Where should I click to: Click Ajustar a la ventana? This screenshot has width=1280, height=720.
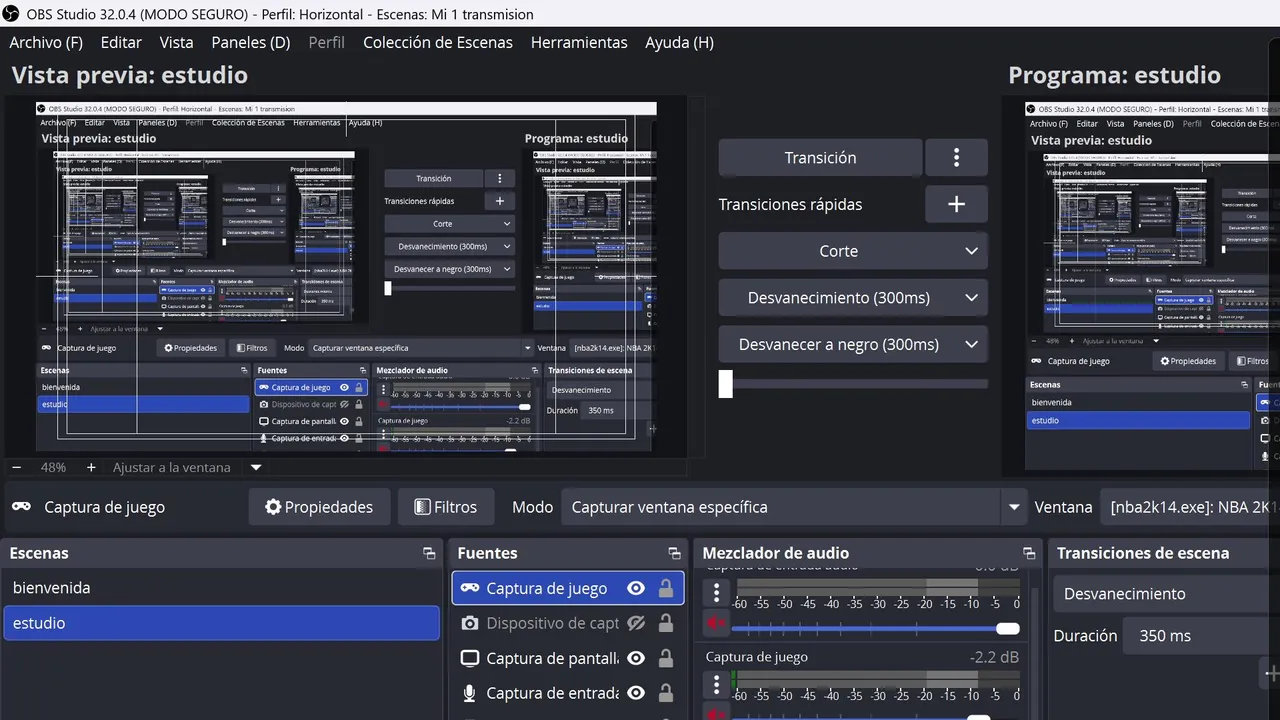(x=171, y=467)
